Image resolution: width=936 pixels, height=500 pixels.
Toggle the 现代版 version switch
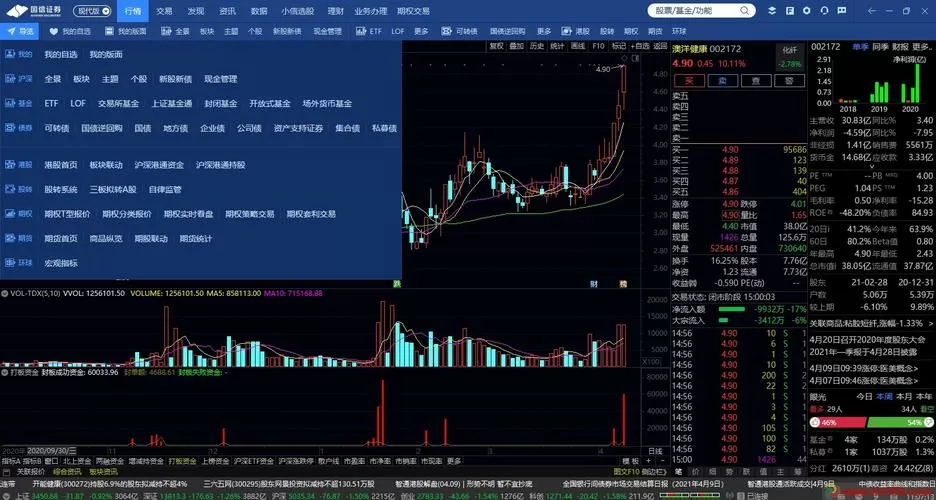point(93,11)
